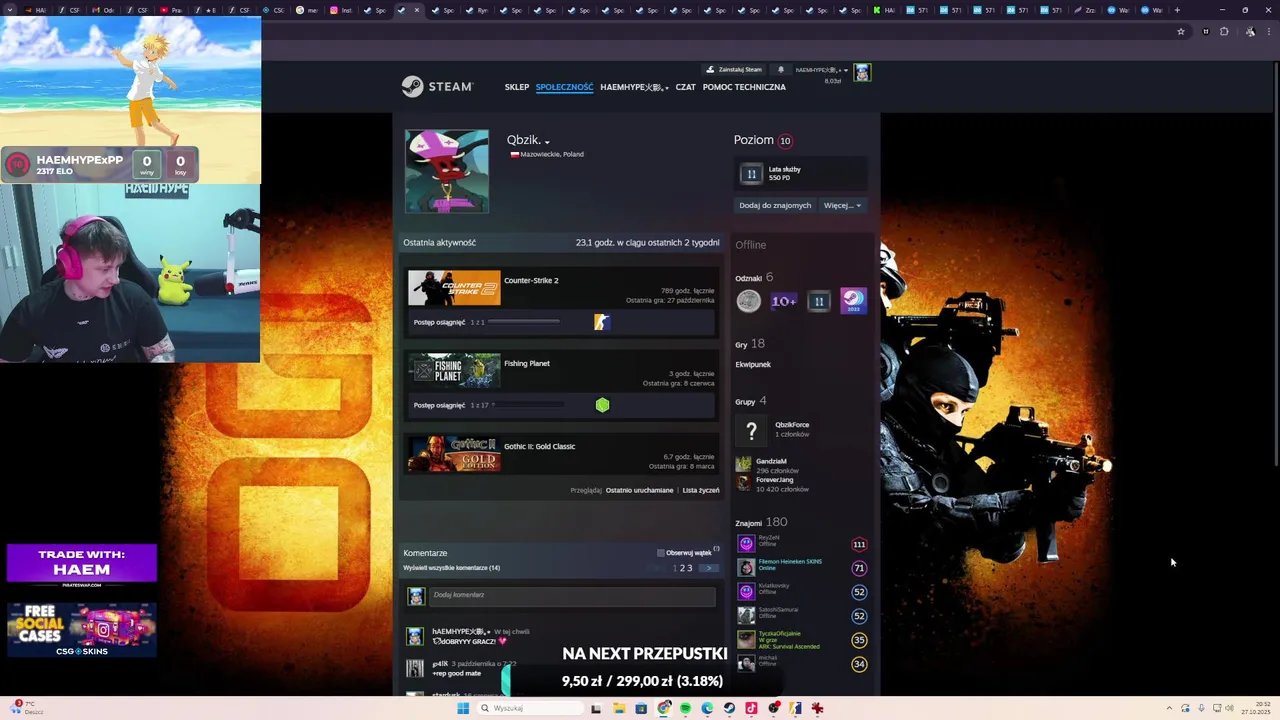This screenshot has height=720, width=1280.
Task: Click the taskbar Wyszukaj search box
Action: (530, 708)
